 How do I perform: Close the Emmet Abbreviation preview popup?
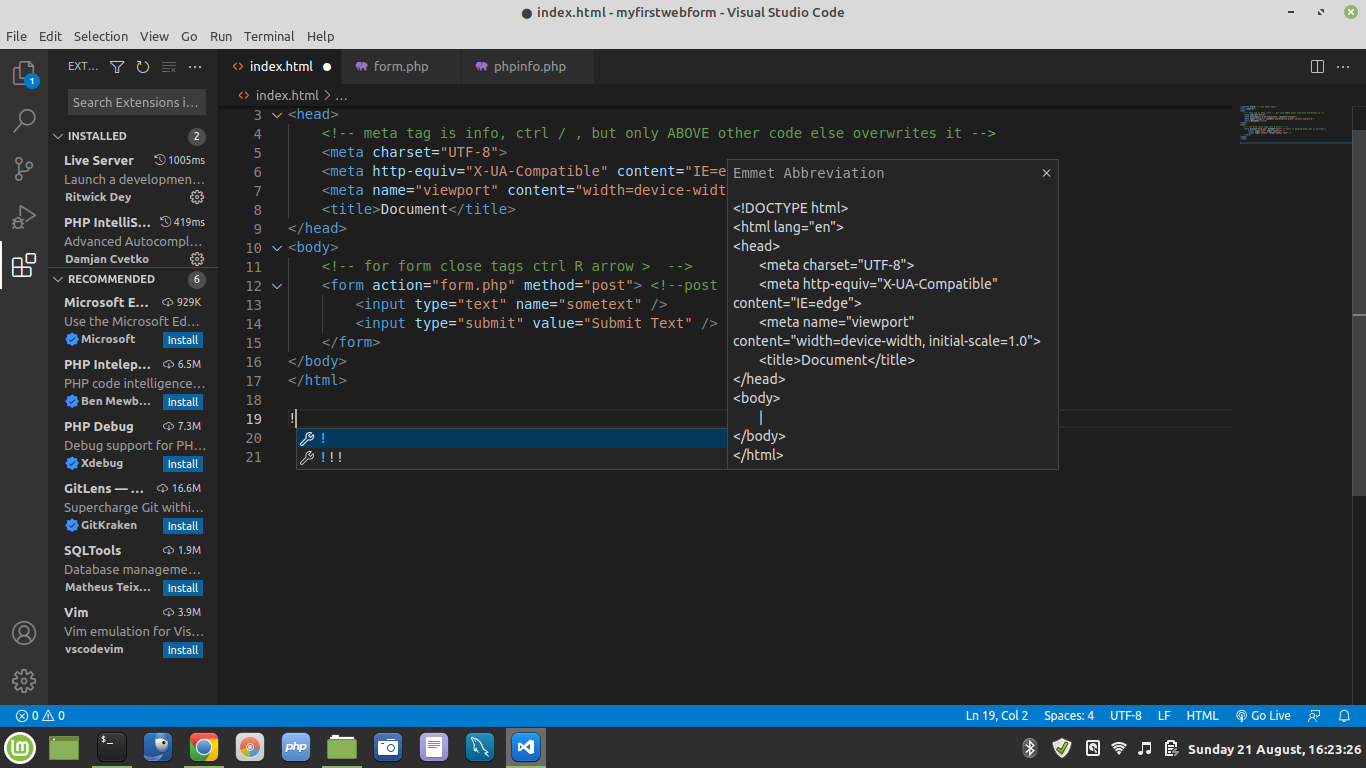tap(1046, 173)
